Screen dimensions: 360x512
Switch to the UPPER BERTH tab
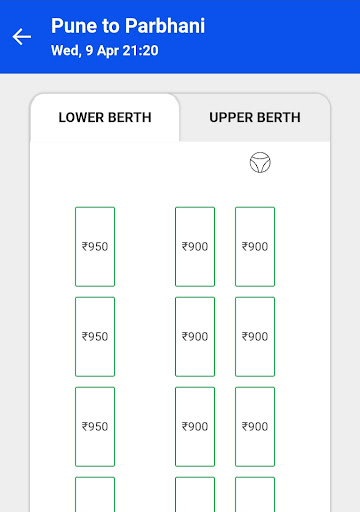[255, 117]
